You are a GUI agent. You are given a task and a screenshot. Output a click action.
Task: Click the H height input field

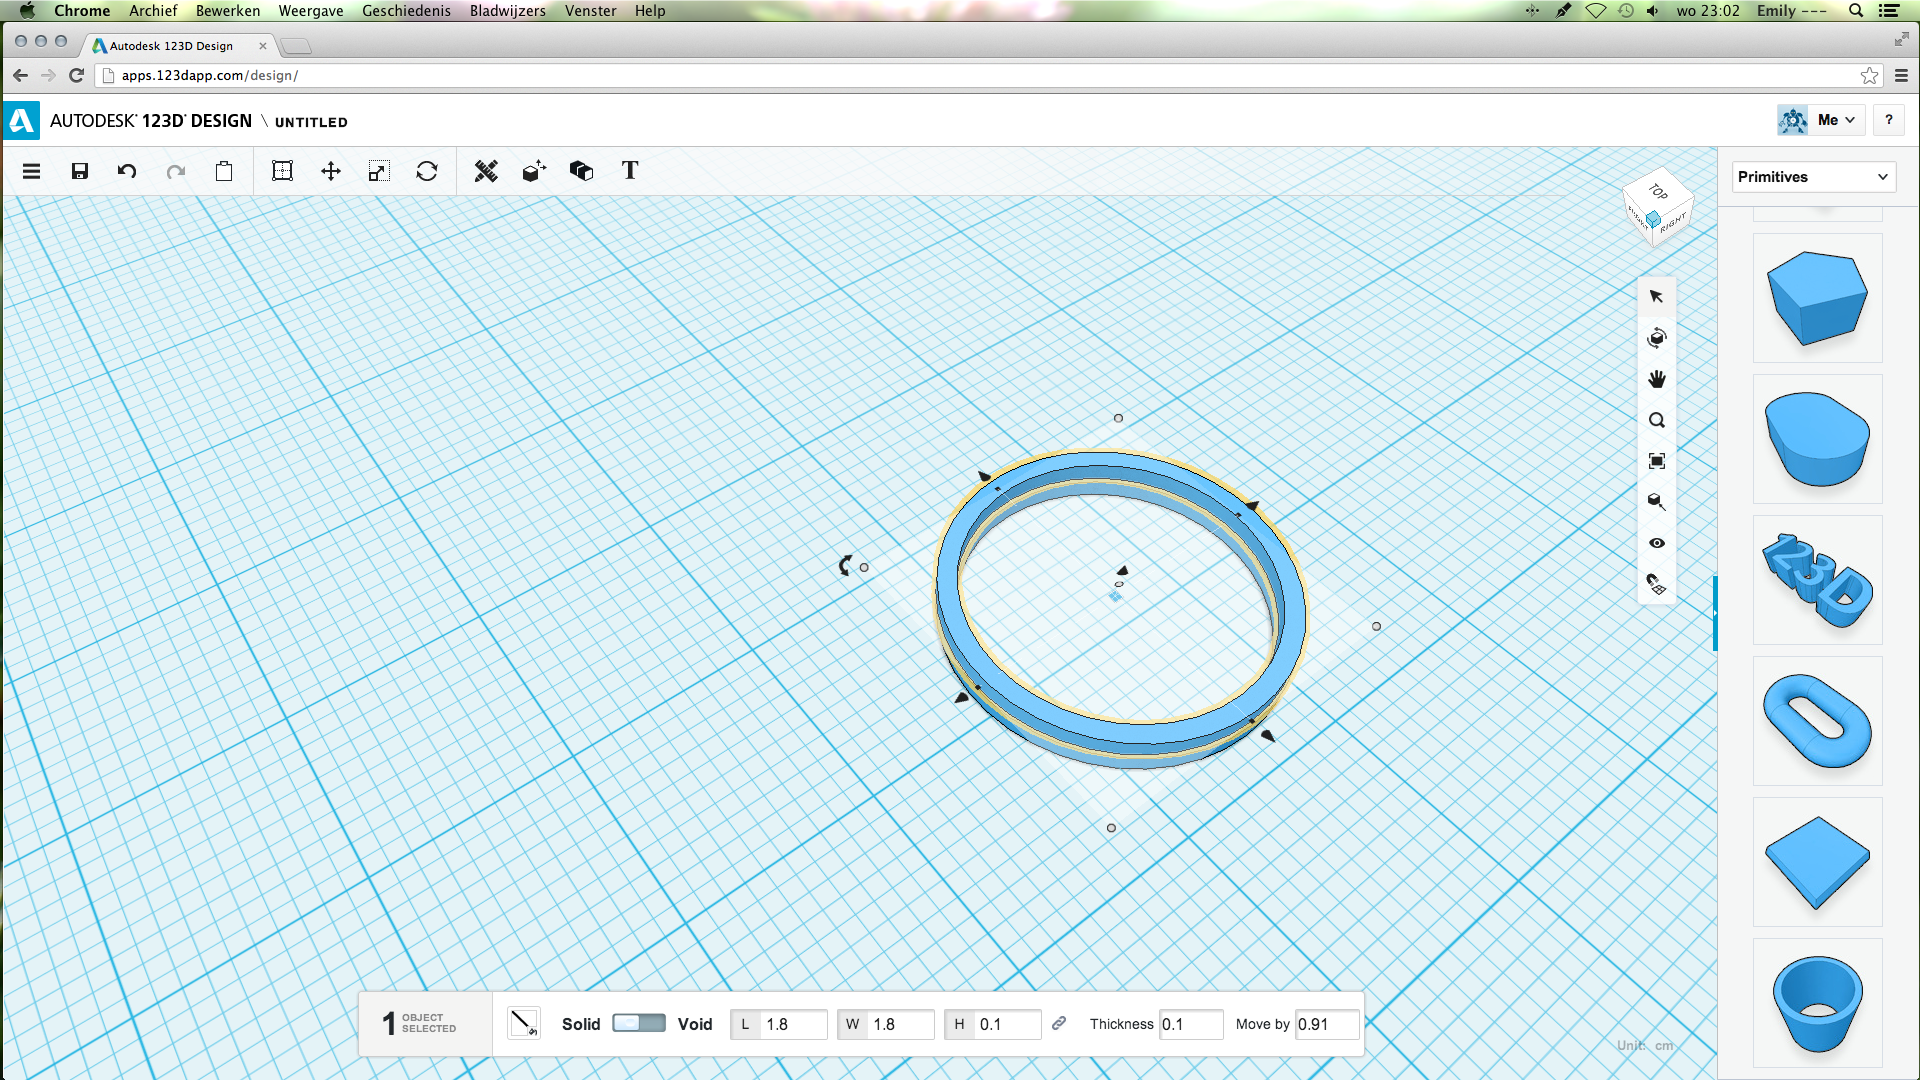pos(1008,1024)
